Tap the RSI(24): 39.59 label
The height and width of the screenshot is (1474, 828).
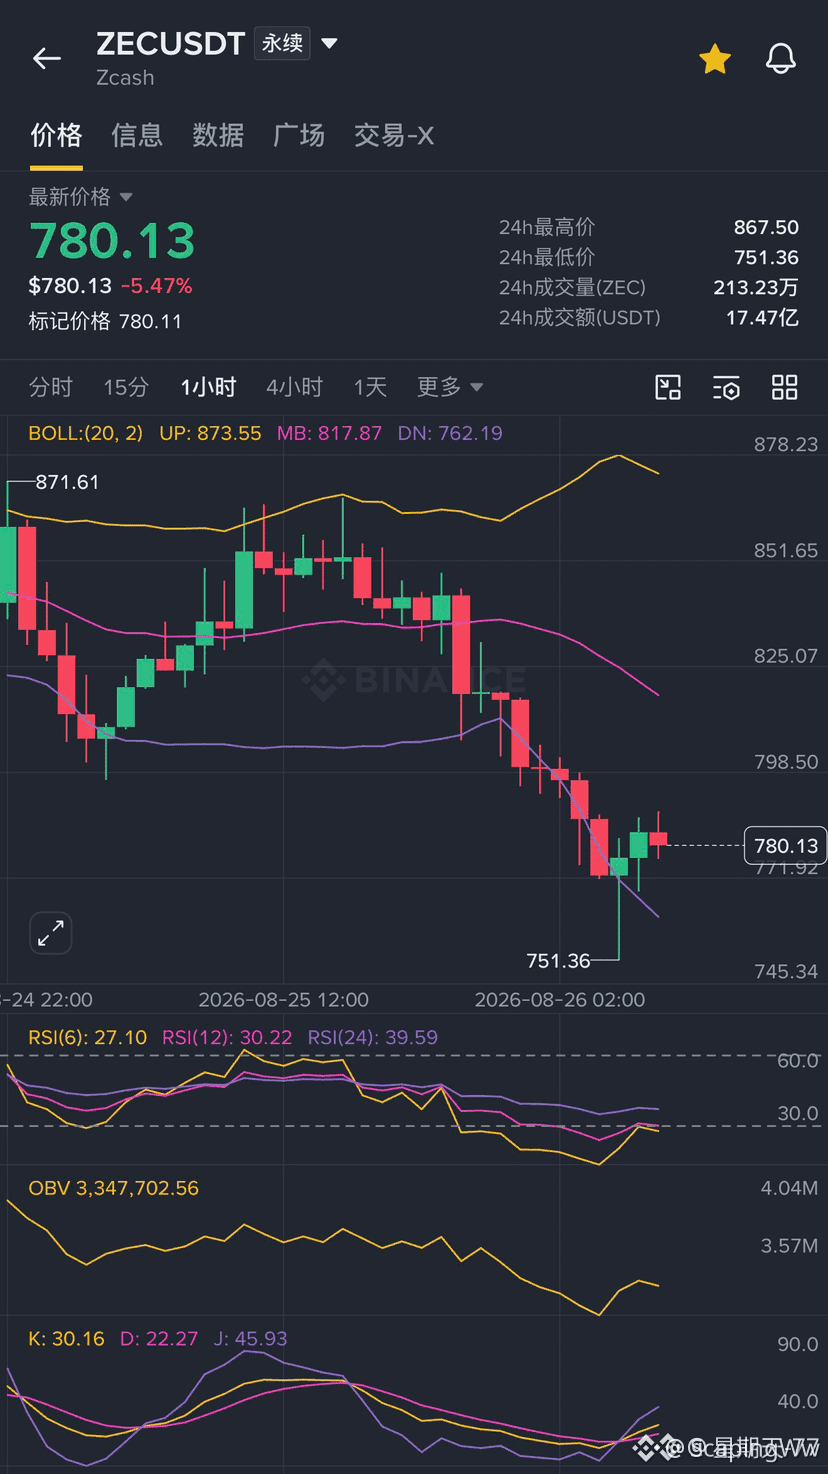point(373,1037)
